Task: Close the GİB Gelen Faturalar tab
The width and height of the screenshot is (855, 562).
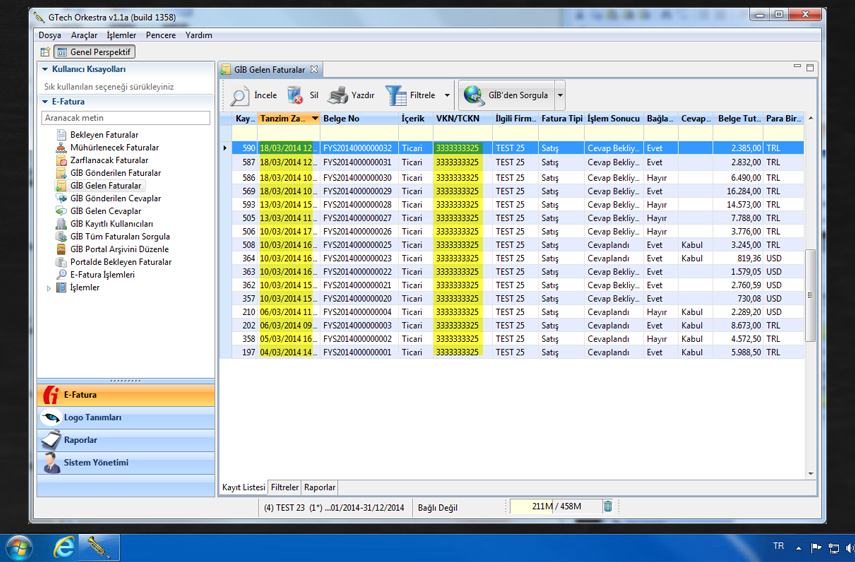Action: (314, 69)
